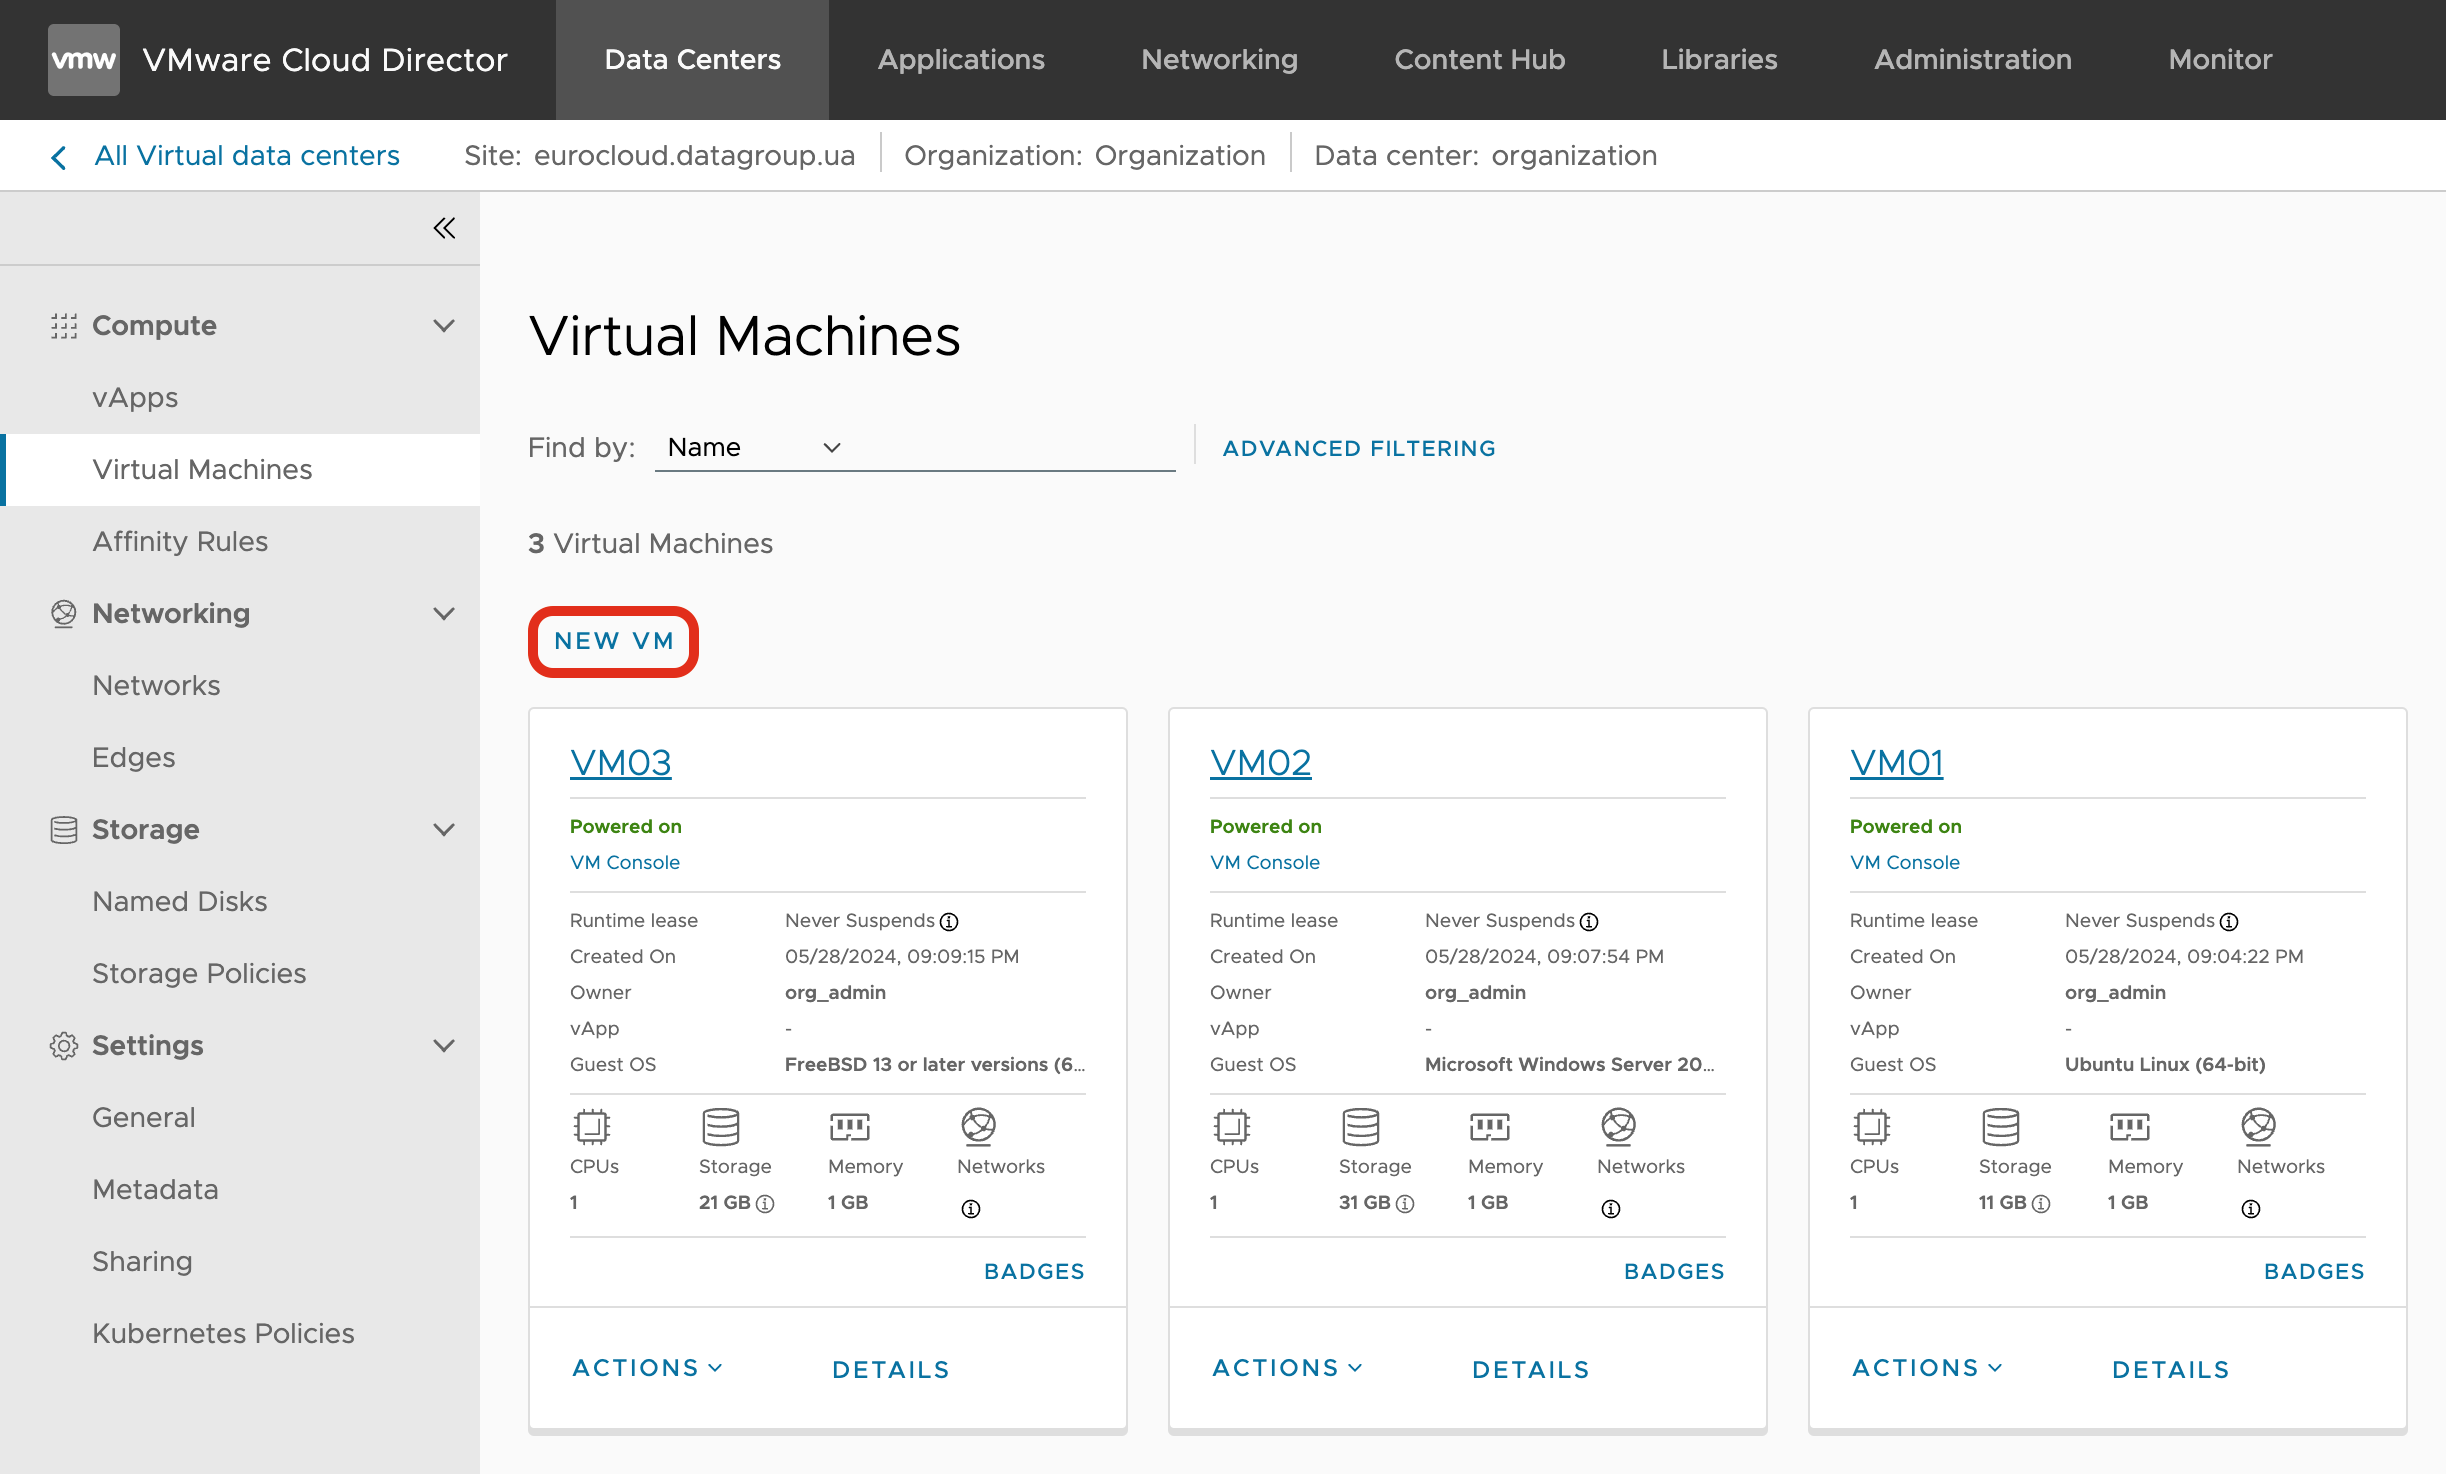Image resolution: width=2446 pixels, height=1474 pixels.
Task: Open the Networking top menu tab
Action: click(x=1219, y=60)
